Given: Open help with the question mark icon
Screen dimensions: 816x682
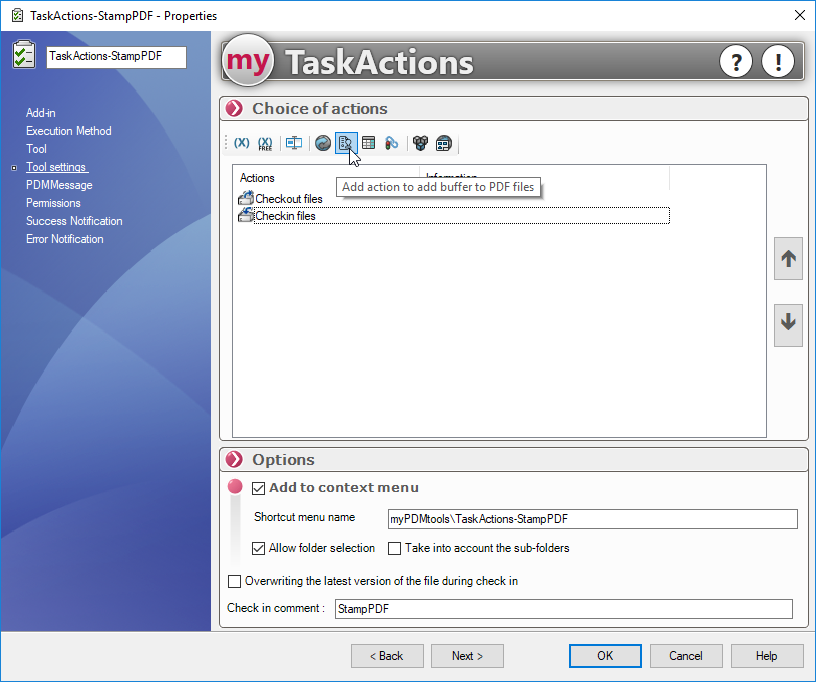Looking at the screenshot, I should click(x=736, y=62).
